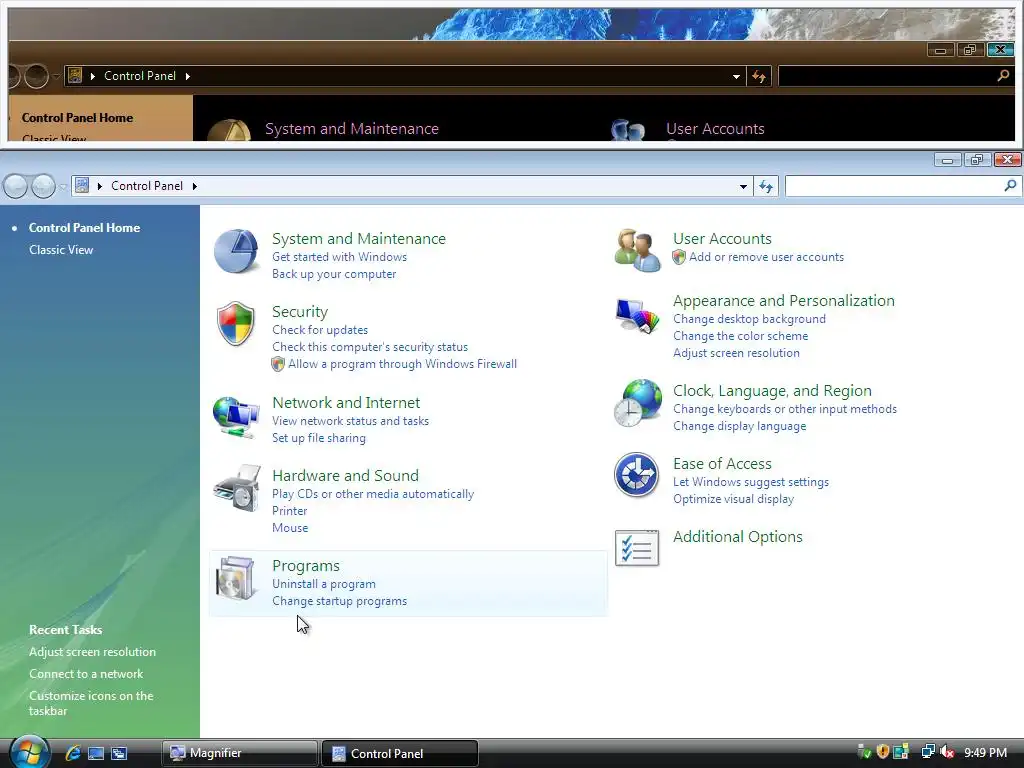Select the Control Panel taskbar button

[x=400, y=754]
